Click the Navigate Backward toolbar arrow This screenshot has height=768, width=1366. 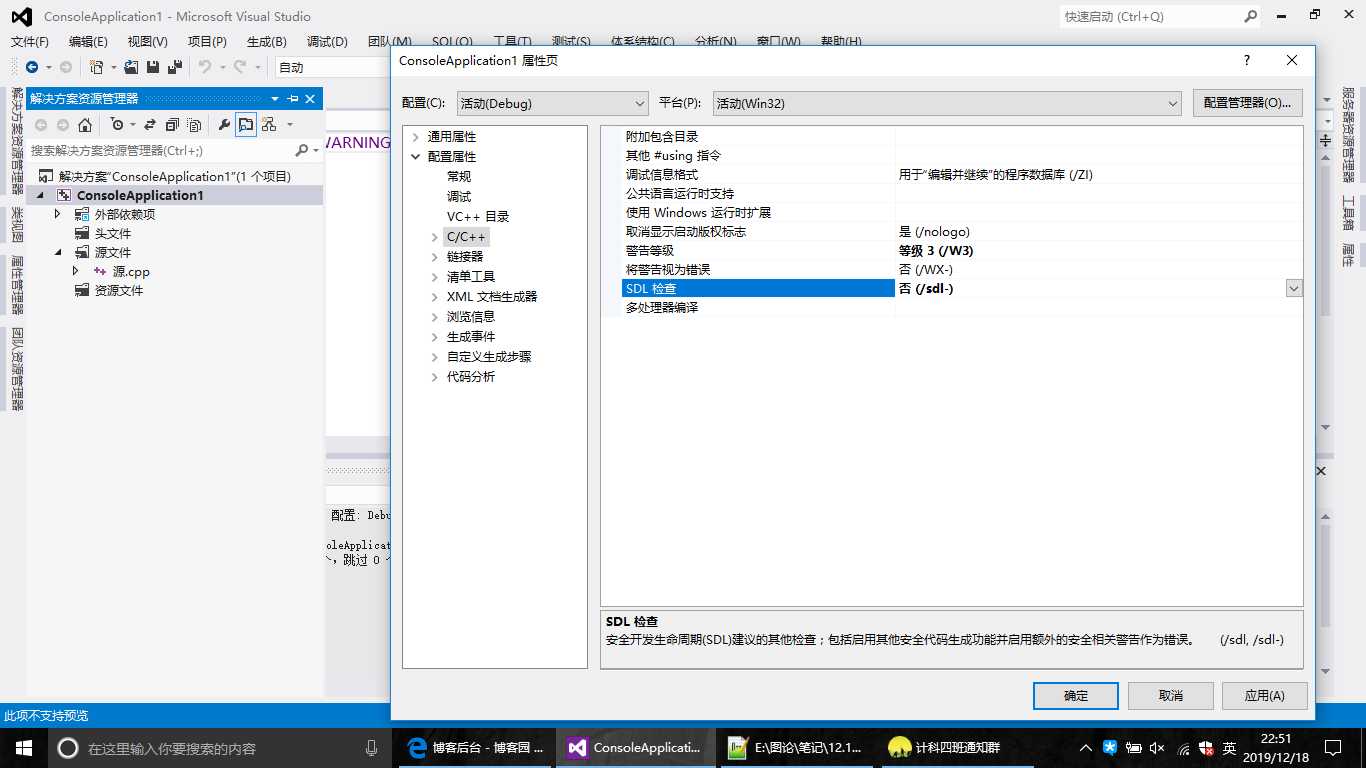pyautogui.click(x=32, y=67)
